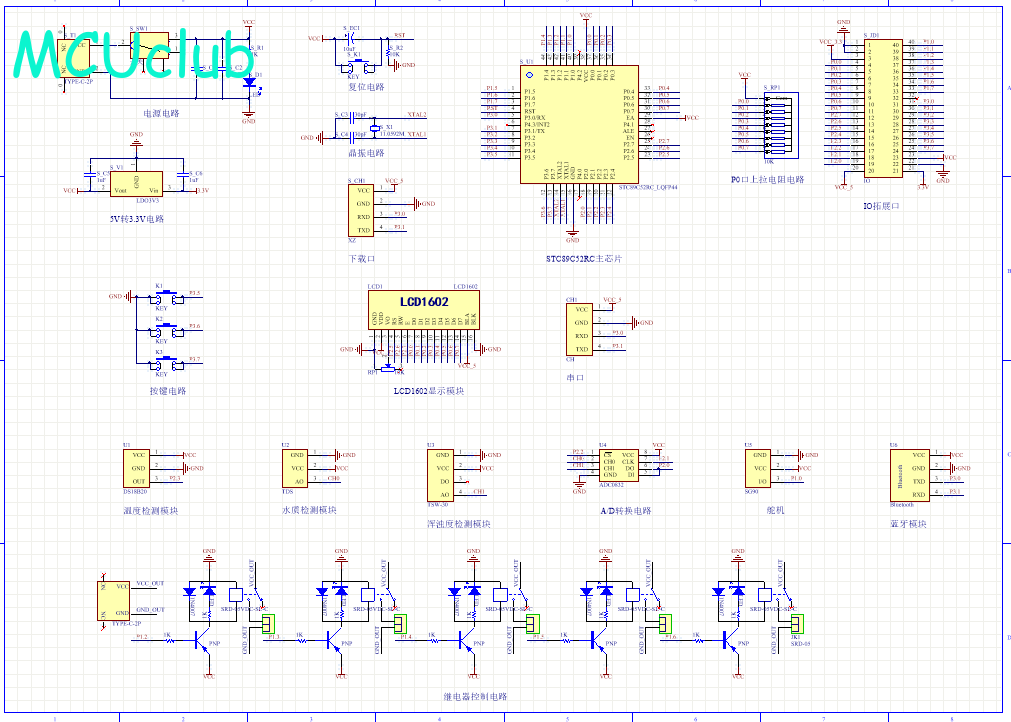This screenshot has height=722, width=1011.
Task: Select the K1 key switch on P3.5
Action: tap(167, 297)
